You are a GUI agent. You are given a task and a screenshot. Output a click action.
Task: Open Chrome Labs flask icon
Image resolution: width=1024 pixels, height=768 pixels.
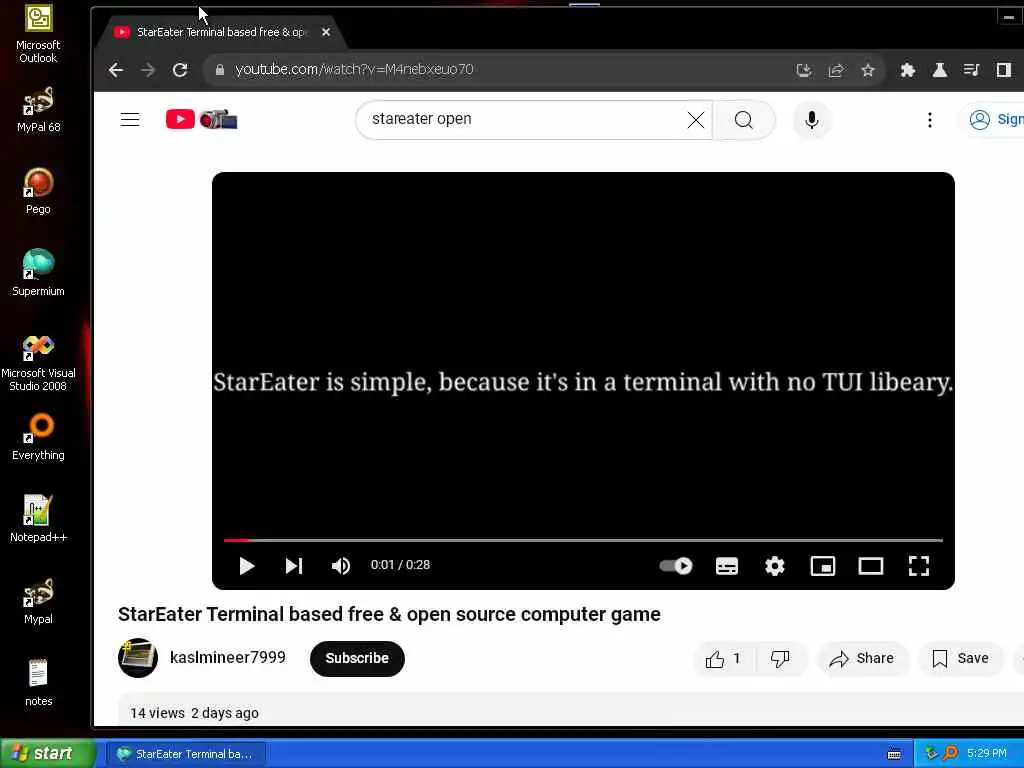coord(940,70)
